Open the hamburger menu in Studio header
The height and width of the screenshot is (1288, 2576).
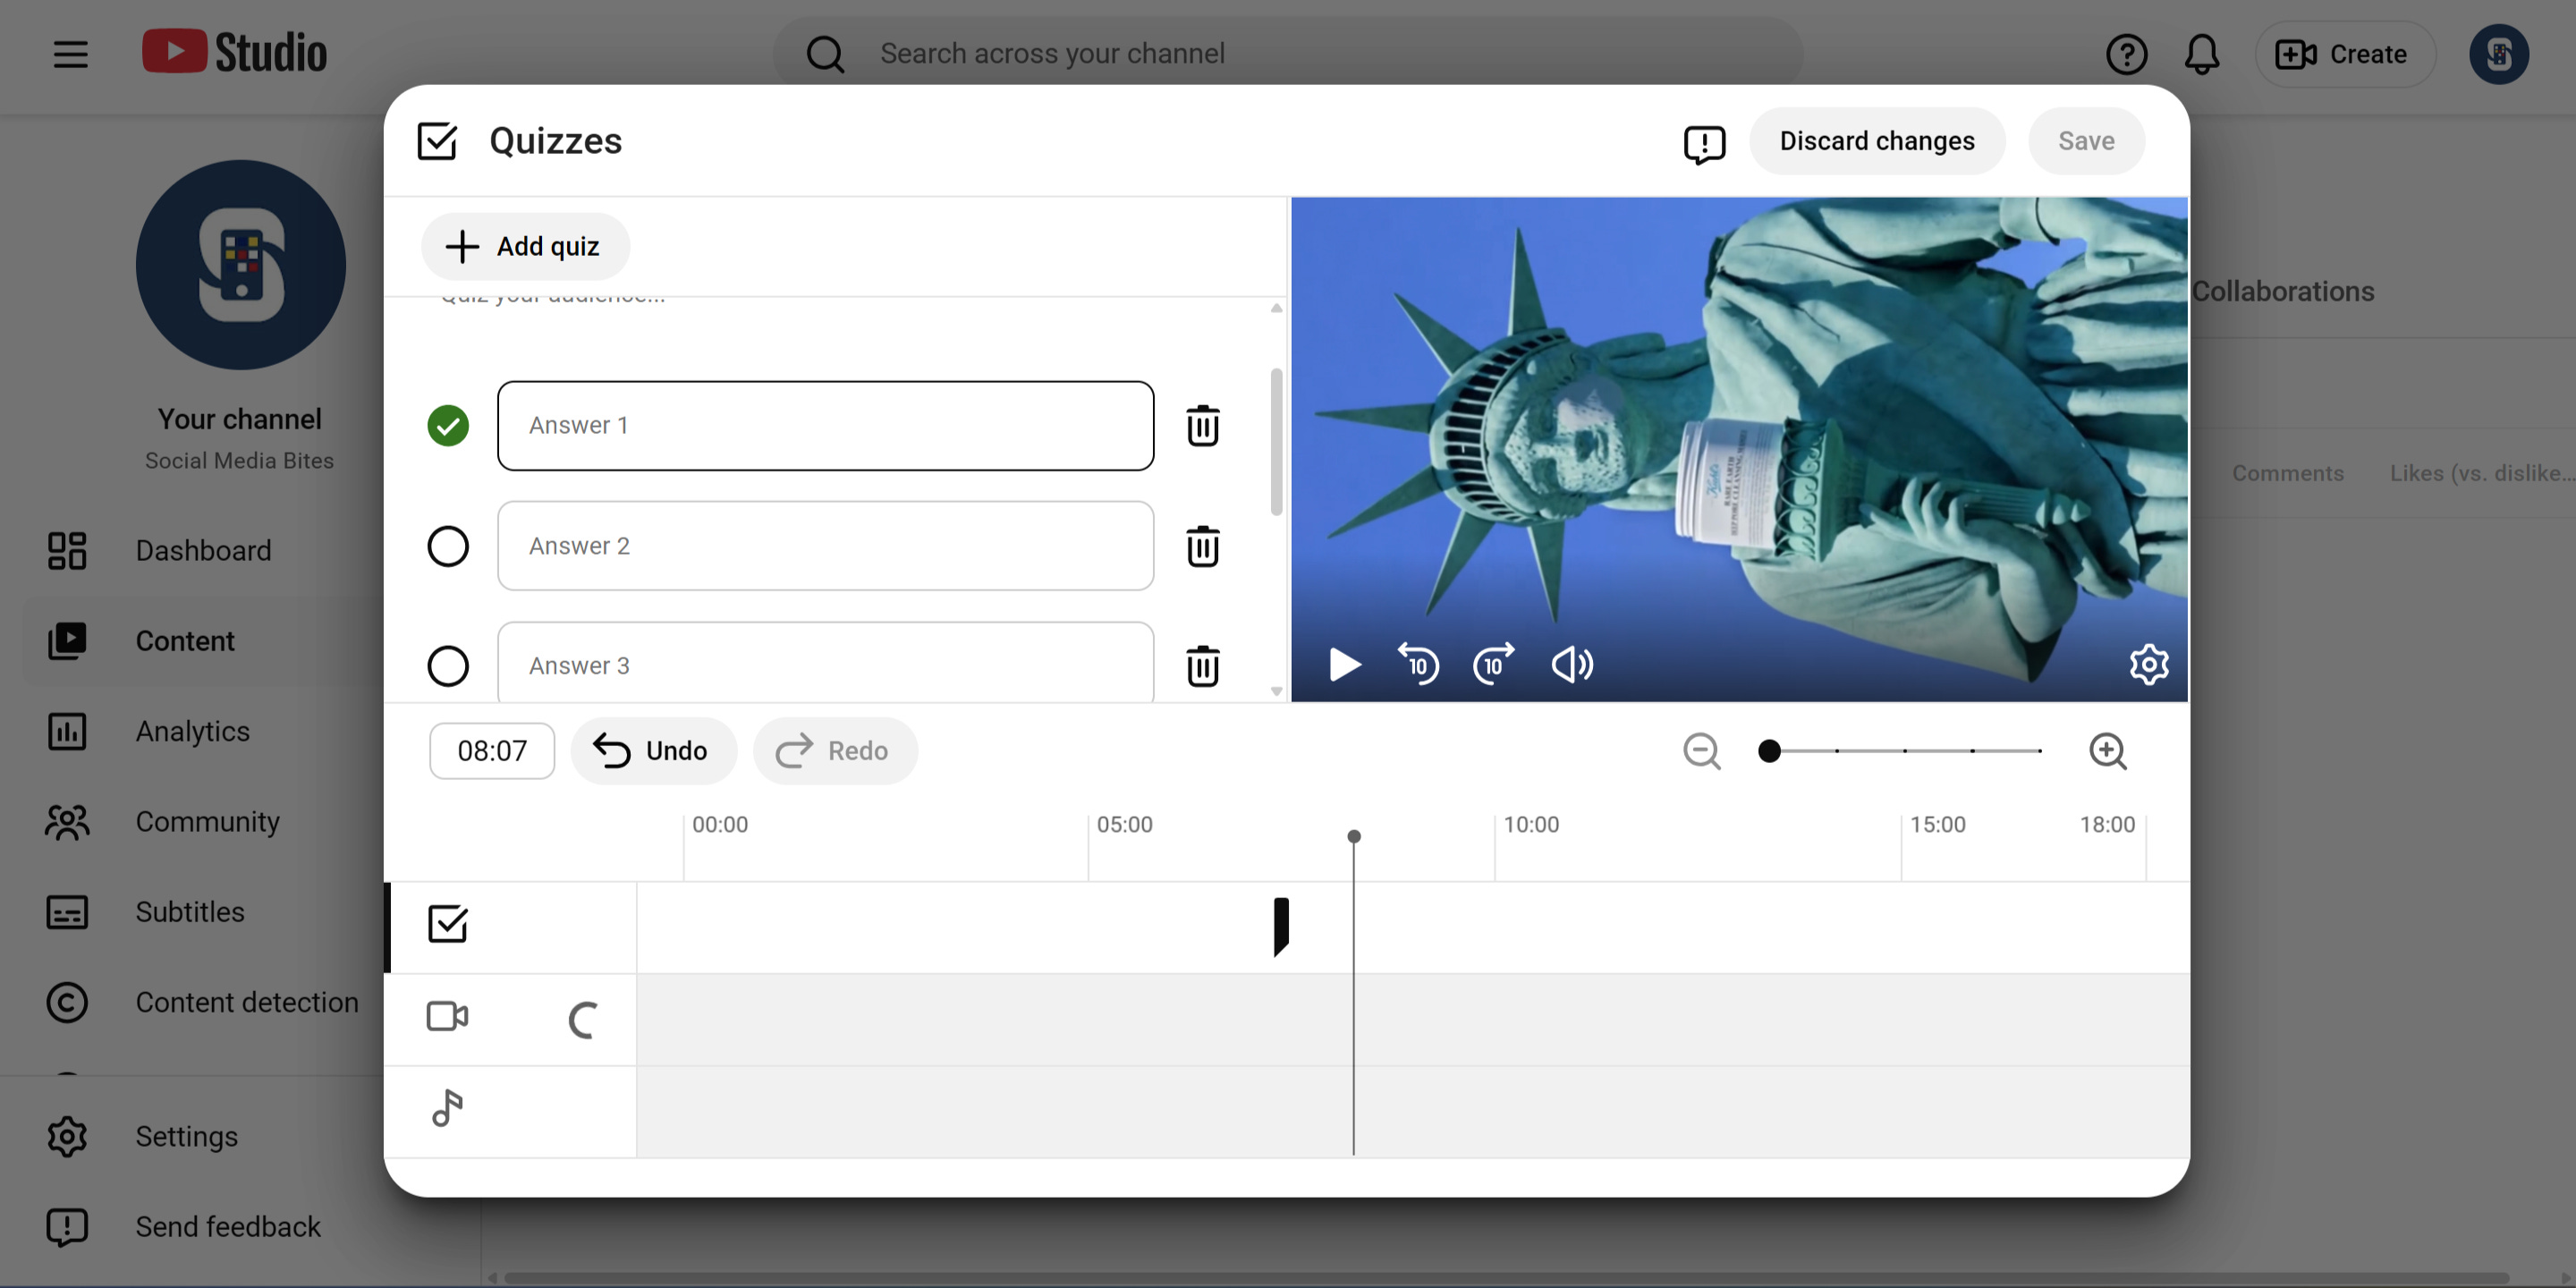point(70,54)
